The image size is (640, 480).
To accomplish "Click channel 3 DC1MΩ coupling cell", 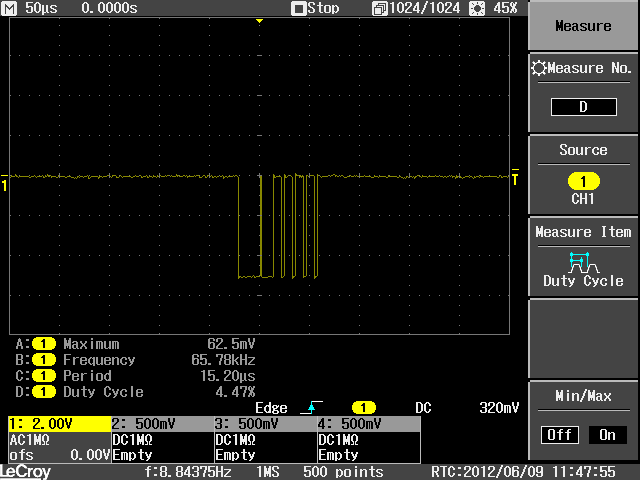I will pos(236,440).
